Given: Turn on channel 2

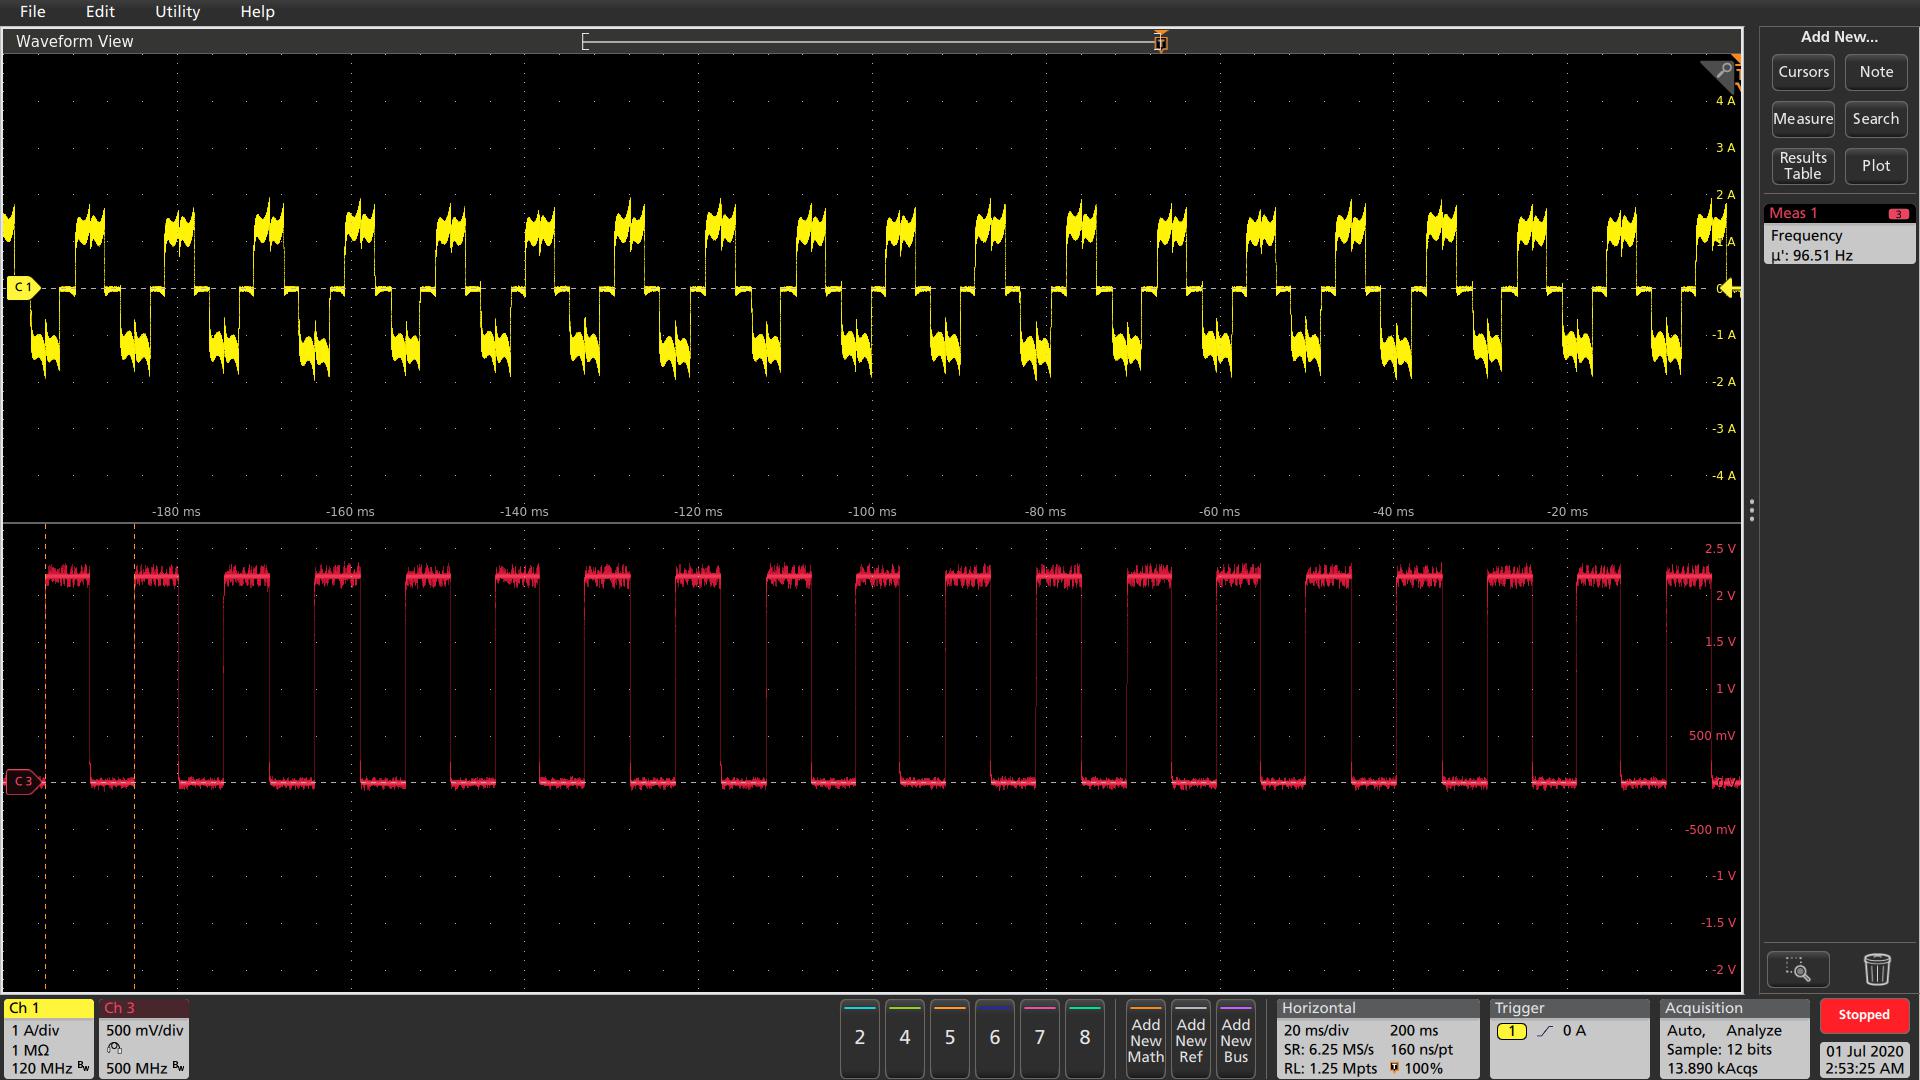Looking at the screenshot, I should coord(860,1038).
